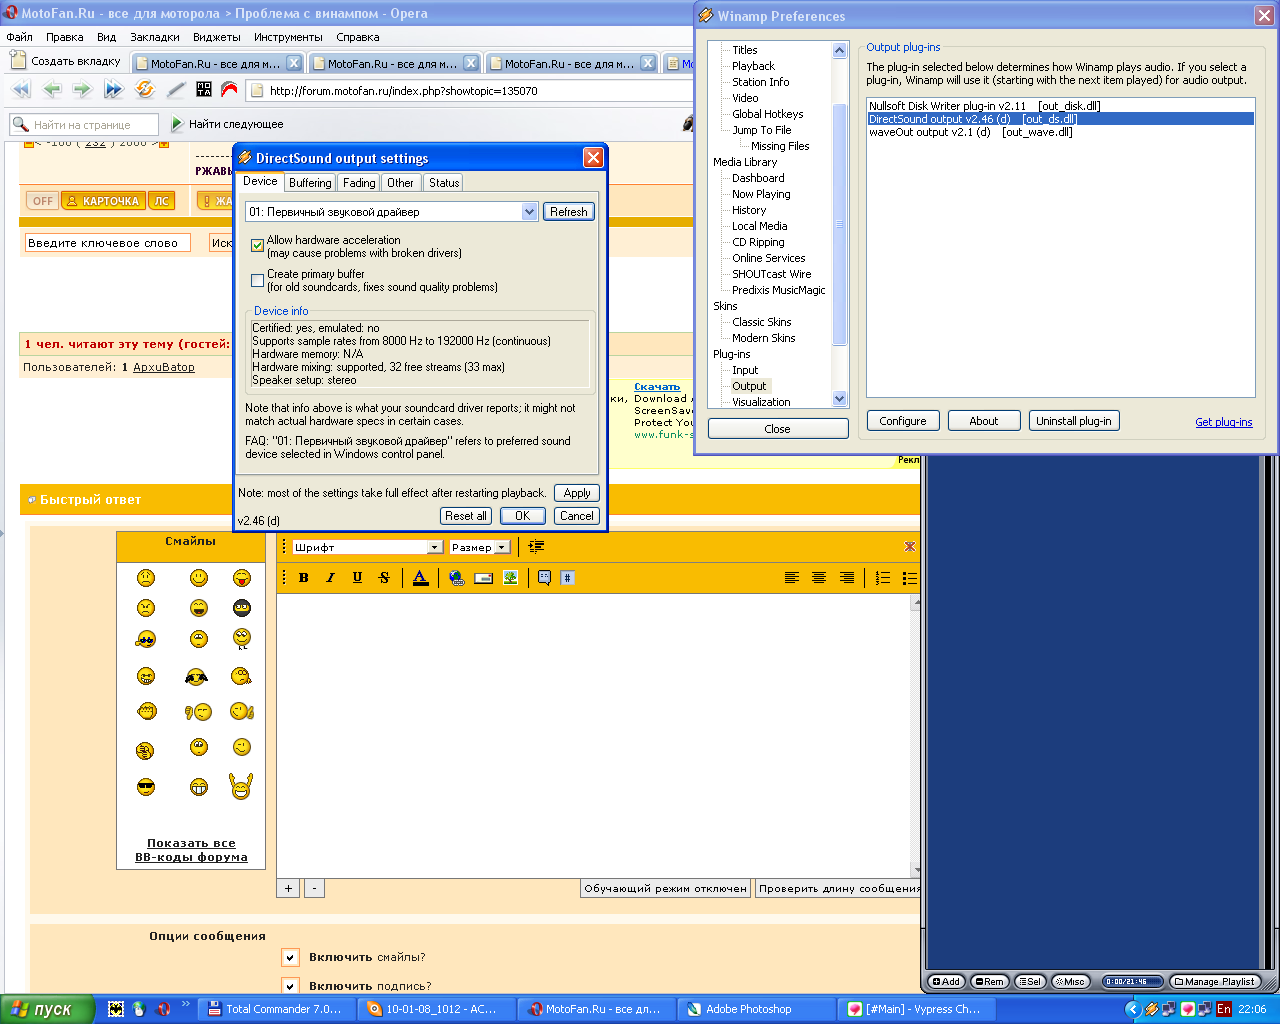Enable Create primary buffer checkbox
The width and height of the screenshot is (1280, 1024).
pos(257,280)
